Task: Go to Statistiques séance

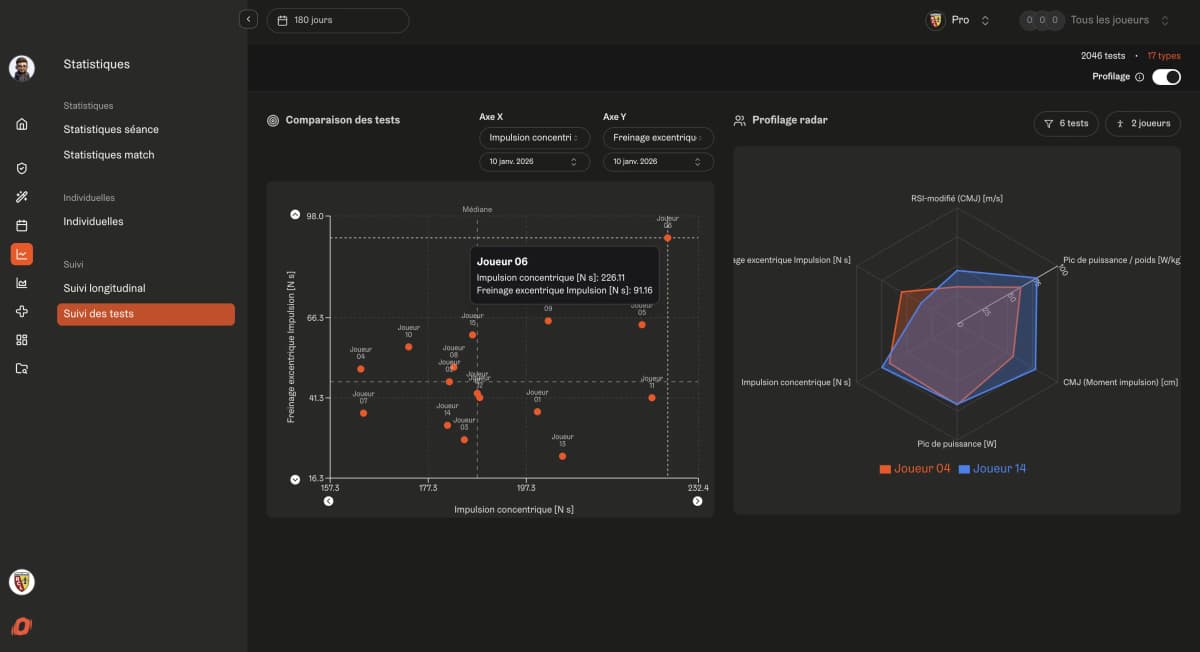Action: 111,129
